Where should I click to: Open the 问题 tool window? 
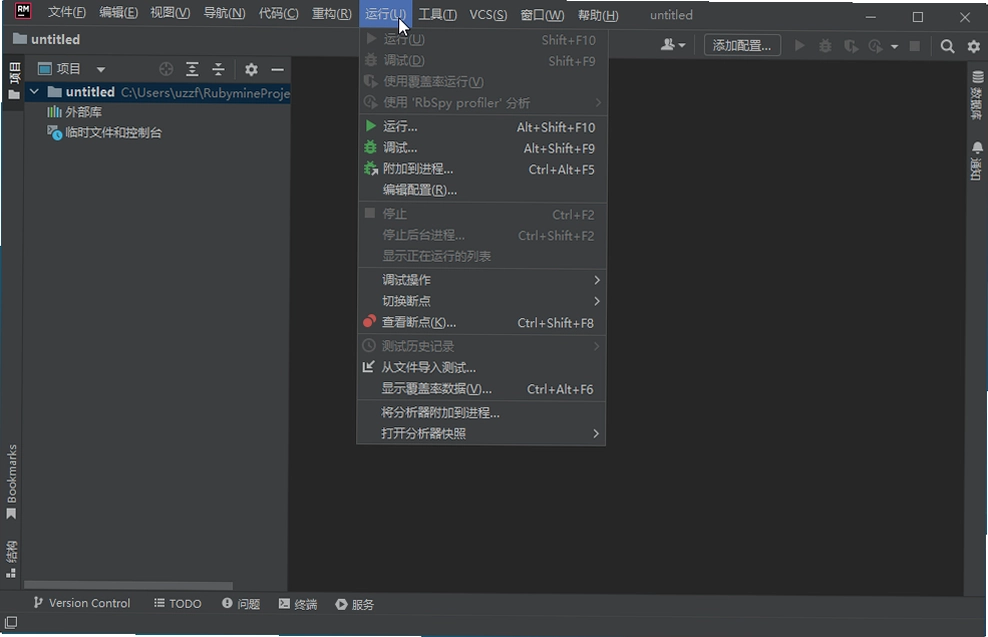point(241,604)
